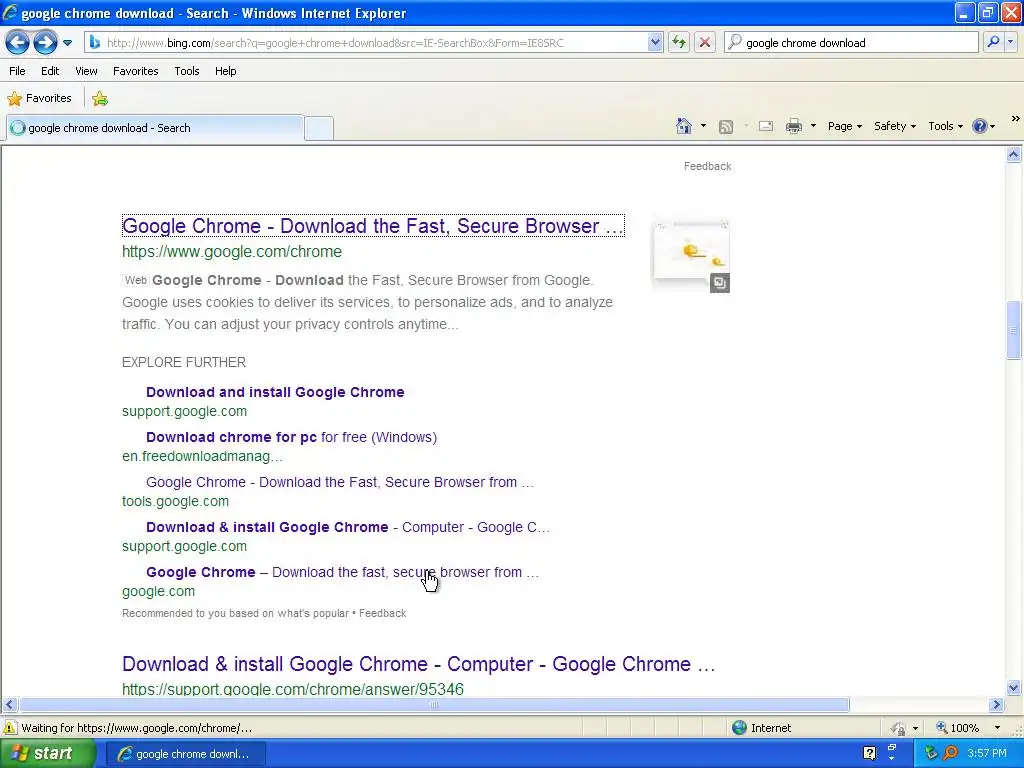
Task: Click the Forward navigation arrow
Action: point(45,43)
